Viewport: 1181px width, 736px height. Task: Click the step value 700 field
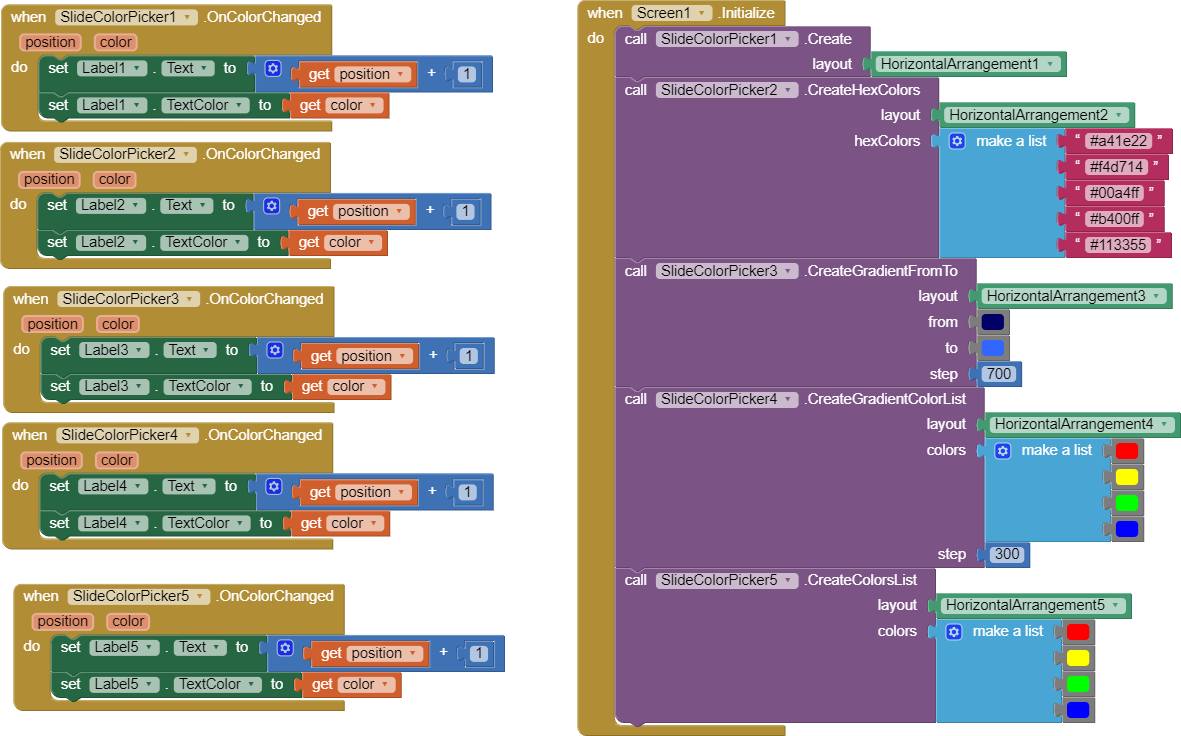[x=998, y=374]
